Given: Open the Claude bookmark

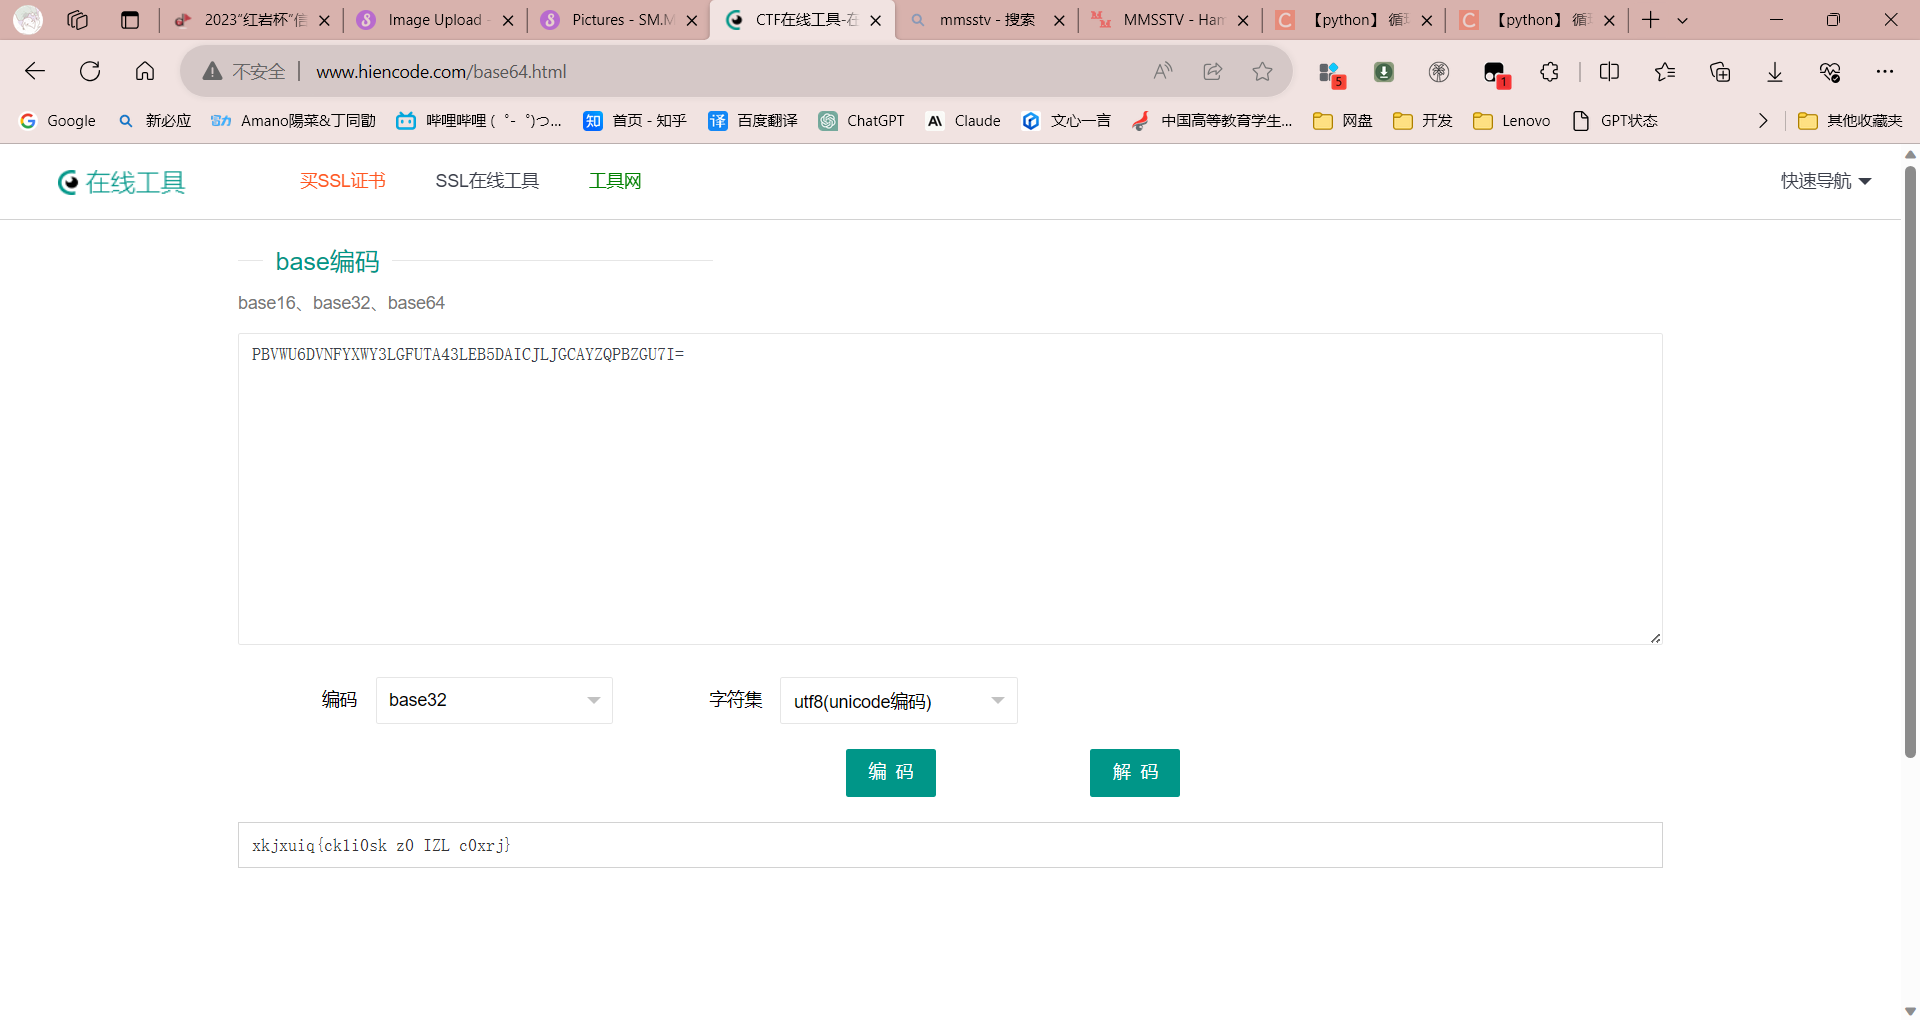Looking at the screenshot, I should tap(962, 120).
